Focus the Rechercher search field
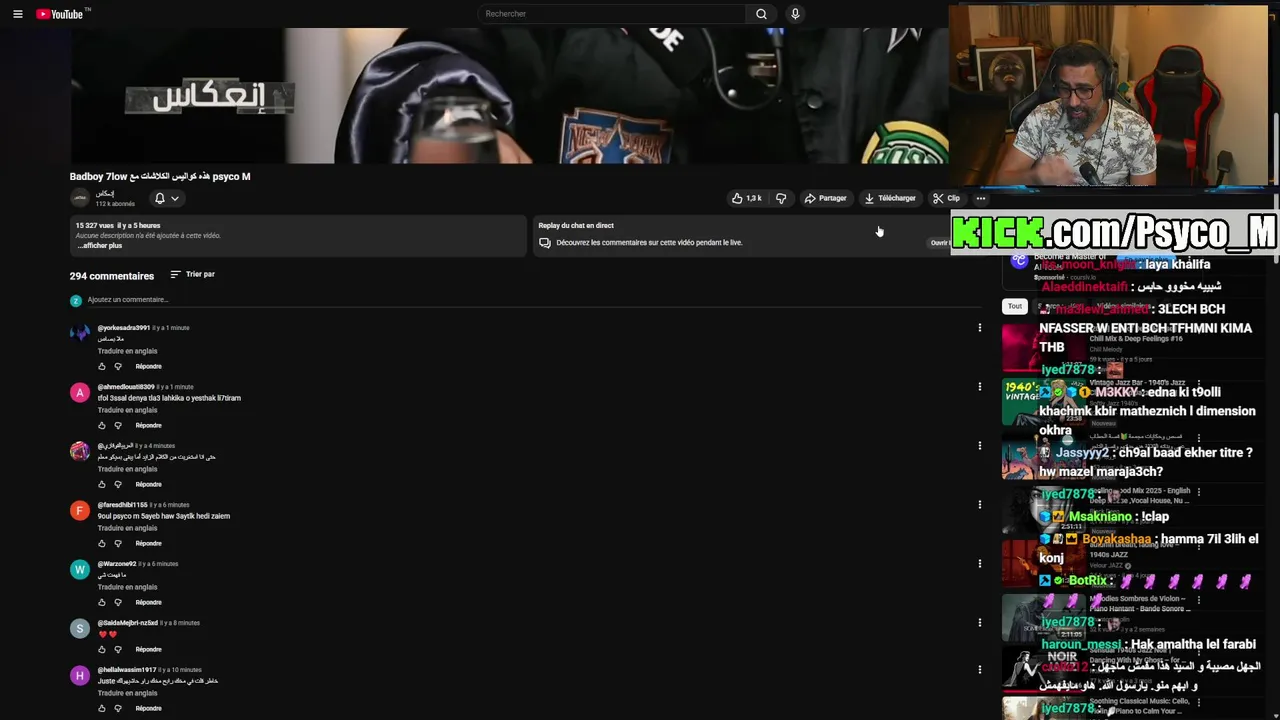Viewport: 1280px width, 720px height. point(612,14)
